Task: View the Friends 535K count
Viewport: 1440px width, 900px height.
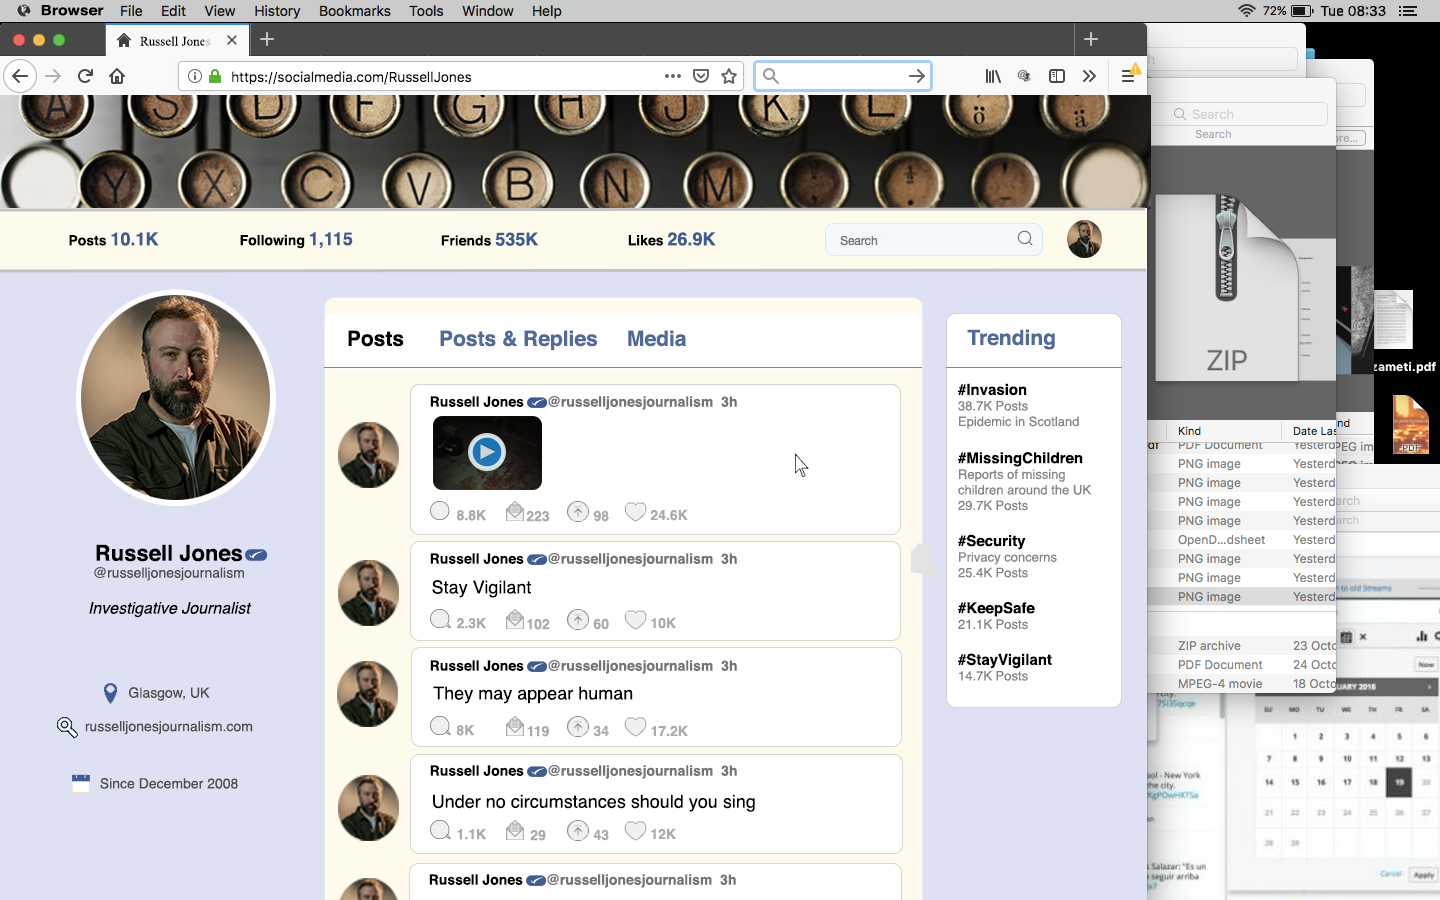Action: pyautogui.click(x=489, y=240)
